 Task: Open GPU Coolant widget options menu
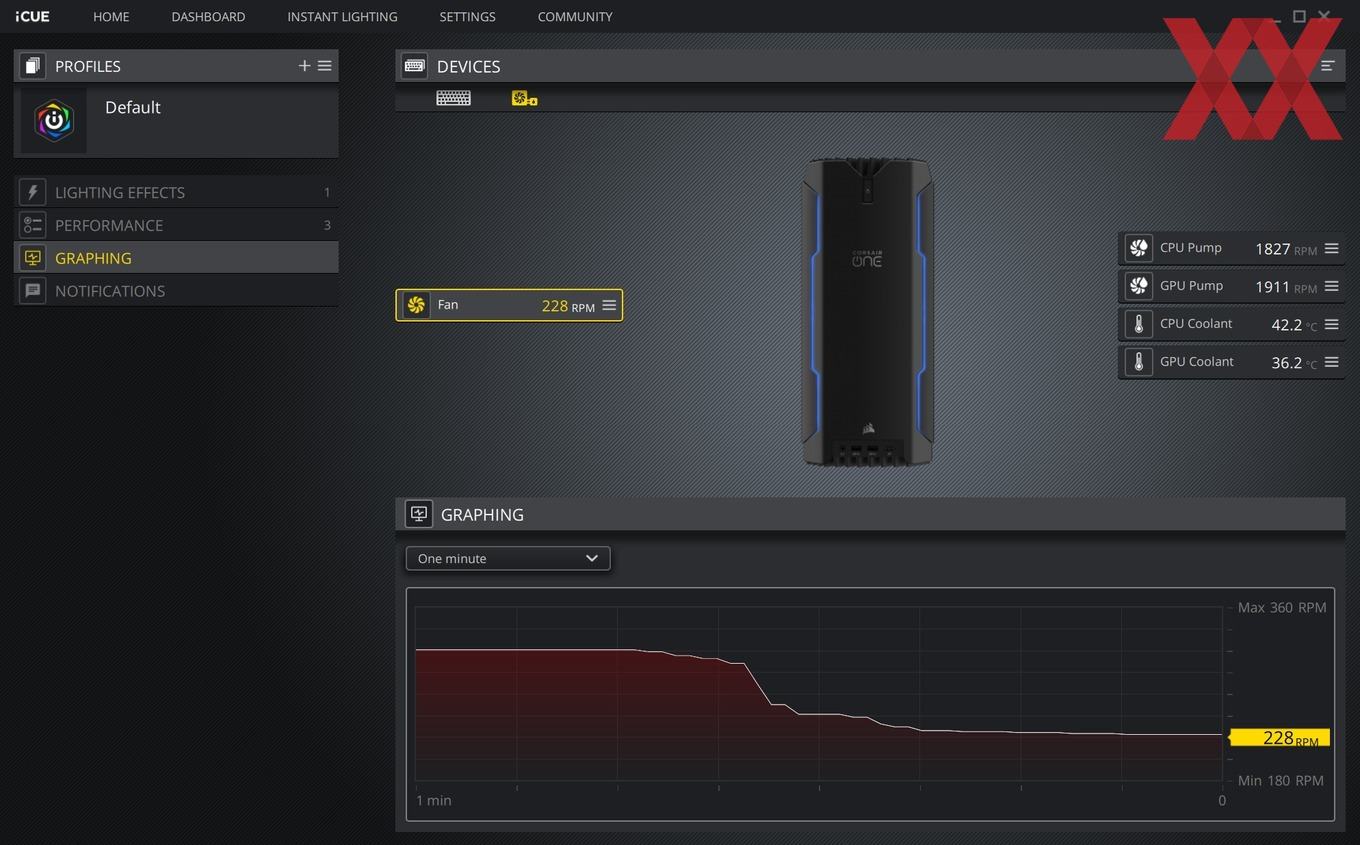(x=1331, y=363)
